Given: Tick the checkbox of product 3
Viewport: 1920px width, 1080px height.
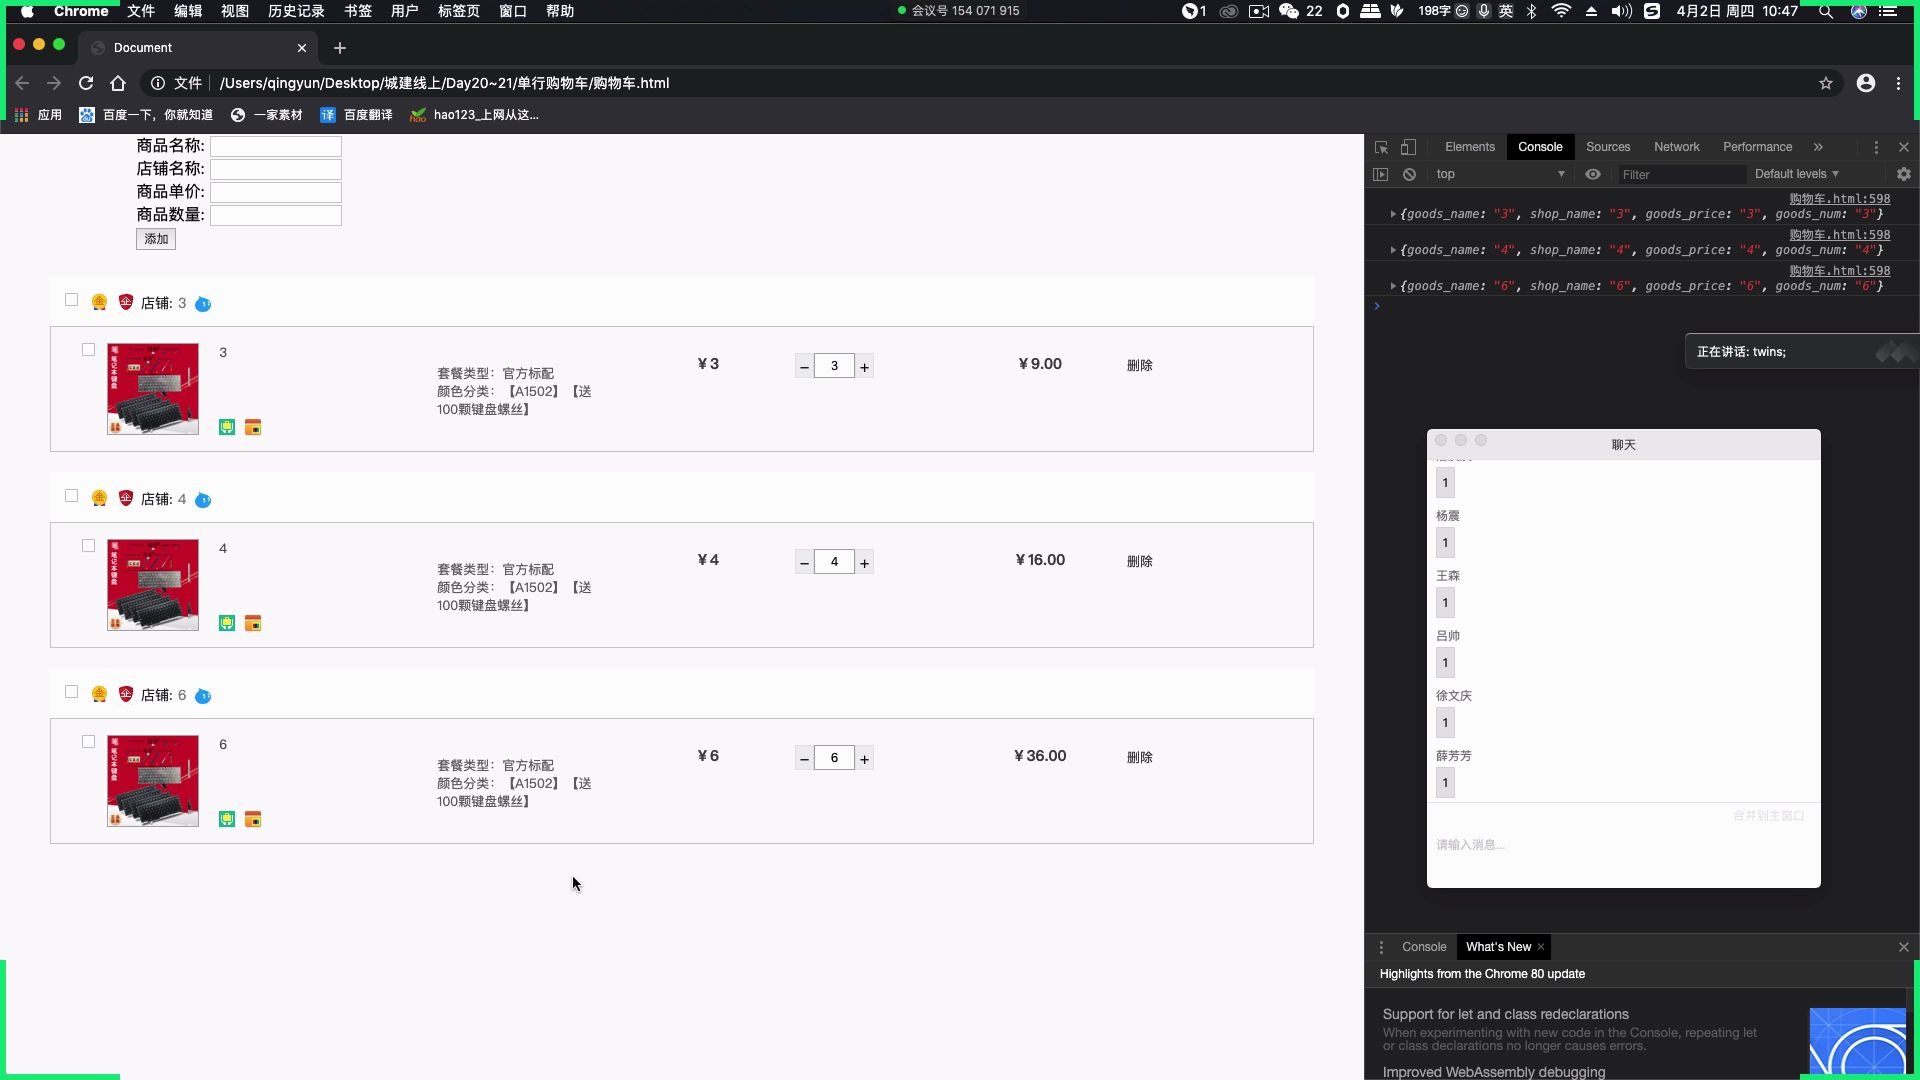Looking at the screenshot, I should (88, 350).
